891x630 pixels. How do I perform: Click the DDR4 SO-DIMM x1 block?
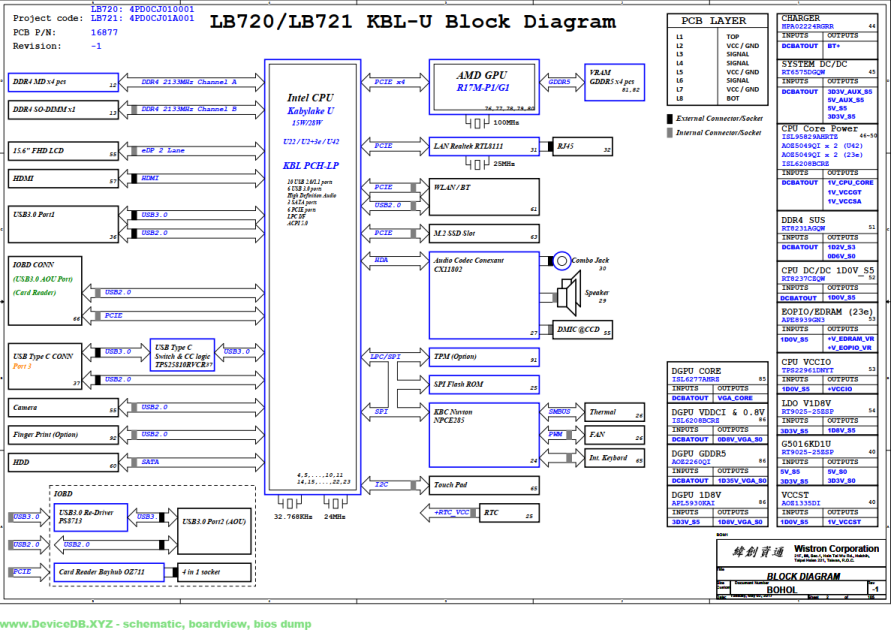click(63, 110)
